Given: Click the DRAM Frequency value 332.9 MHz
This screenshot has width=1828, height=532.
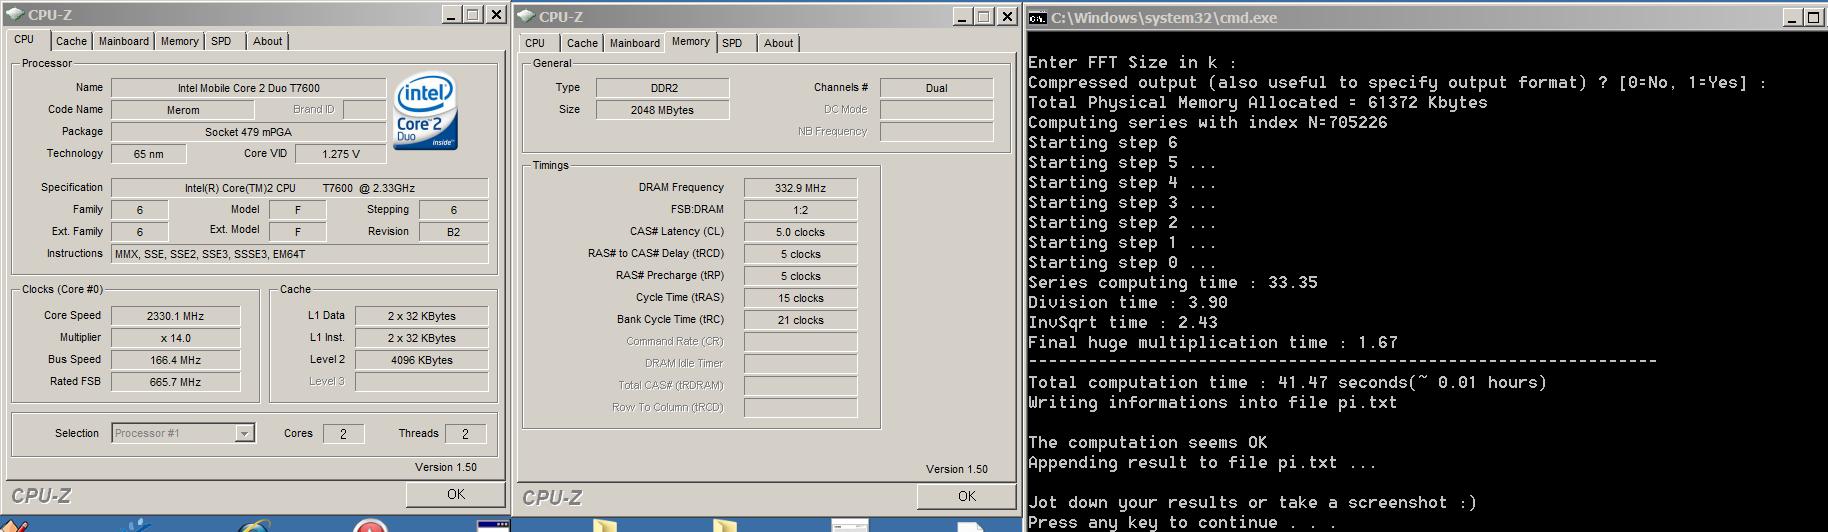Looking at the screenshot, I should tap(800, 188).
